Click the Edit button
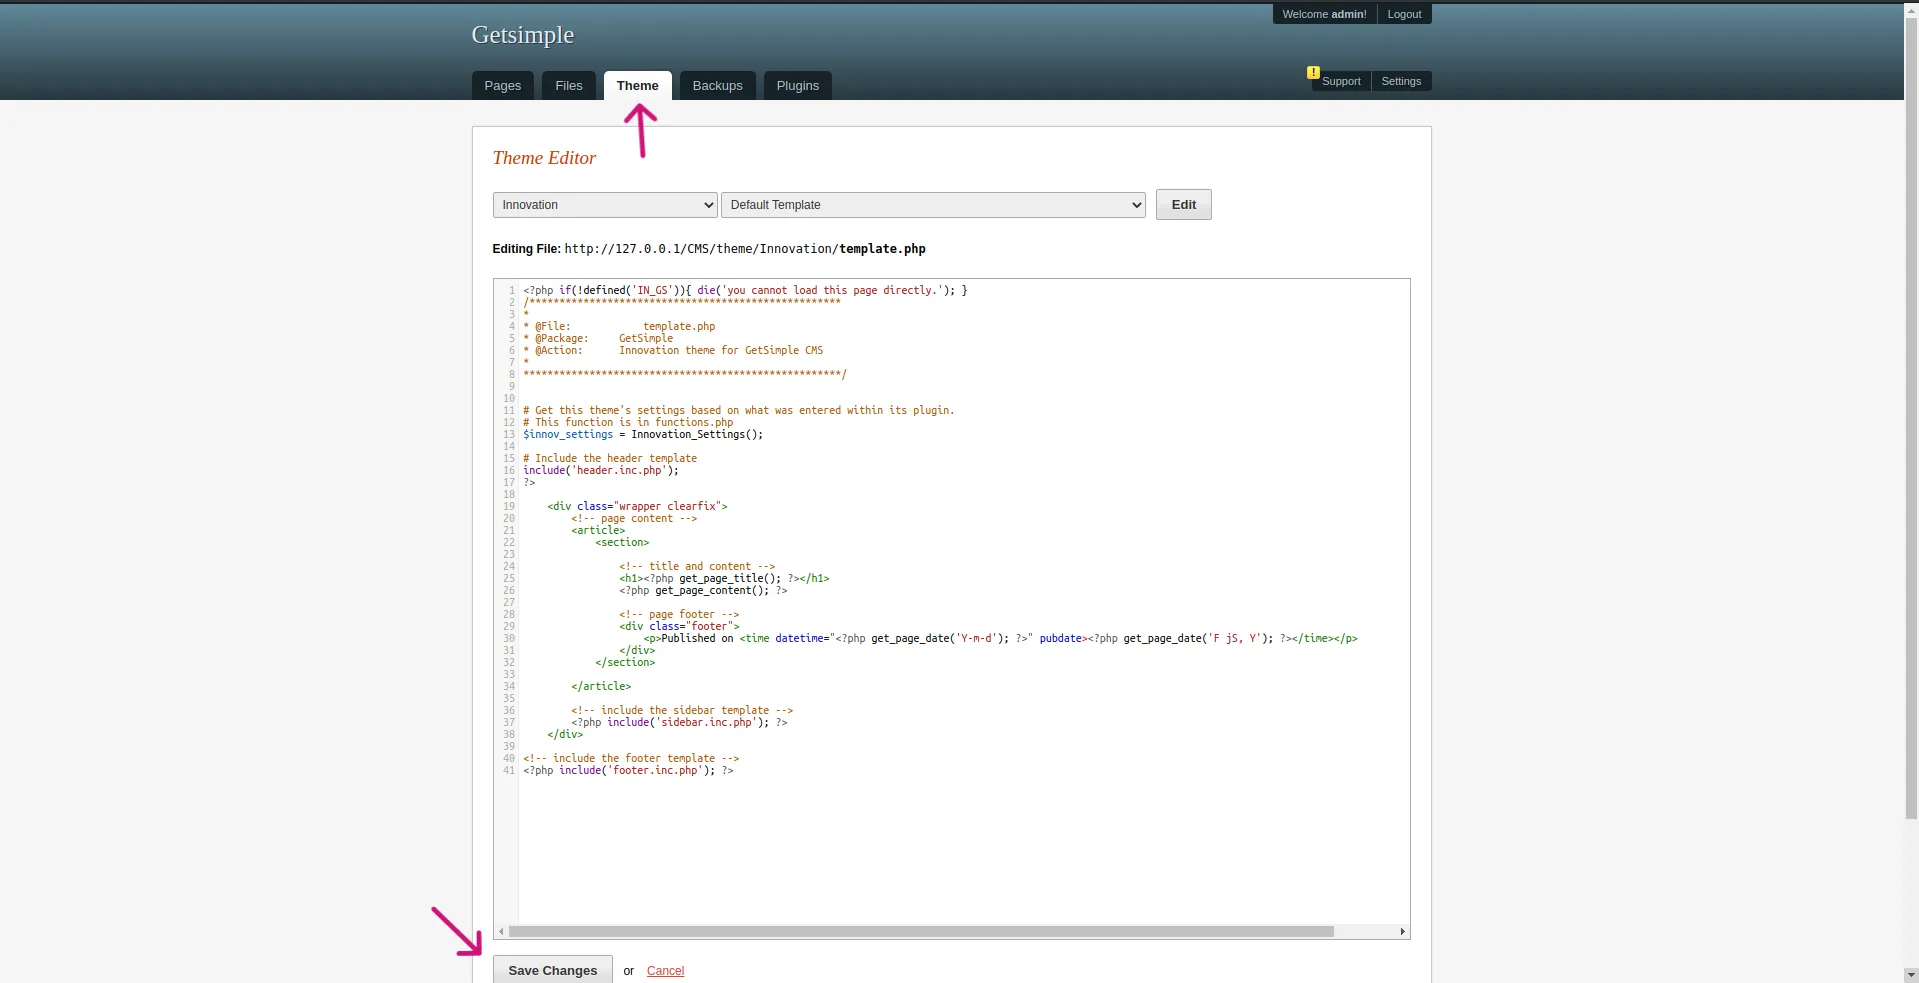The height and width of the screenshot is (983, 1919). click(1183, 204)
